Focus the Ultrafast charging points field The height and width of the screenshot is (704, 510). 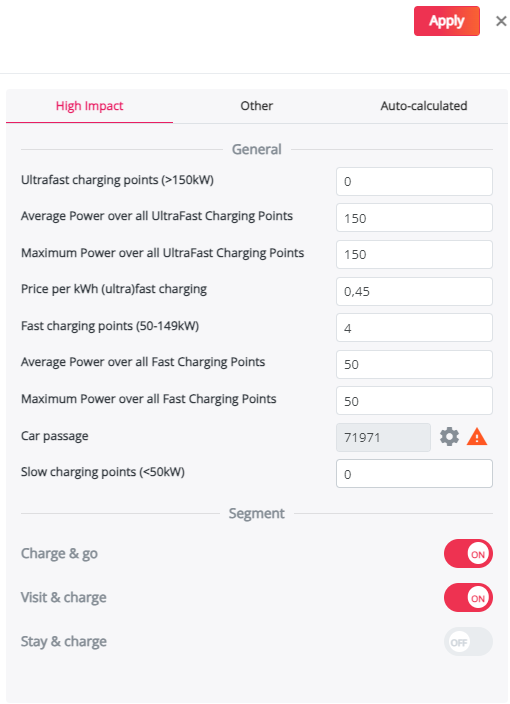pos(414,181)
